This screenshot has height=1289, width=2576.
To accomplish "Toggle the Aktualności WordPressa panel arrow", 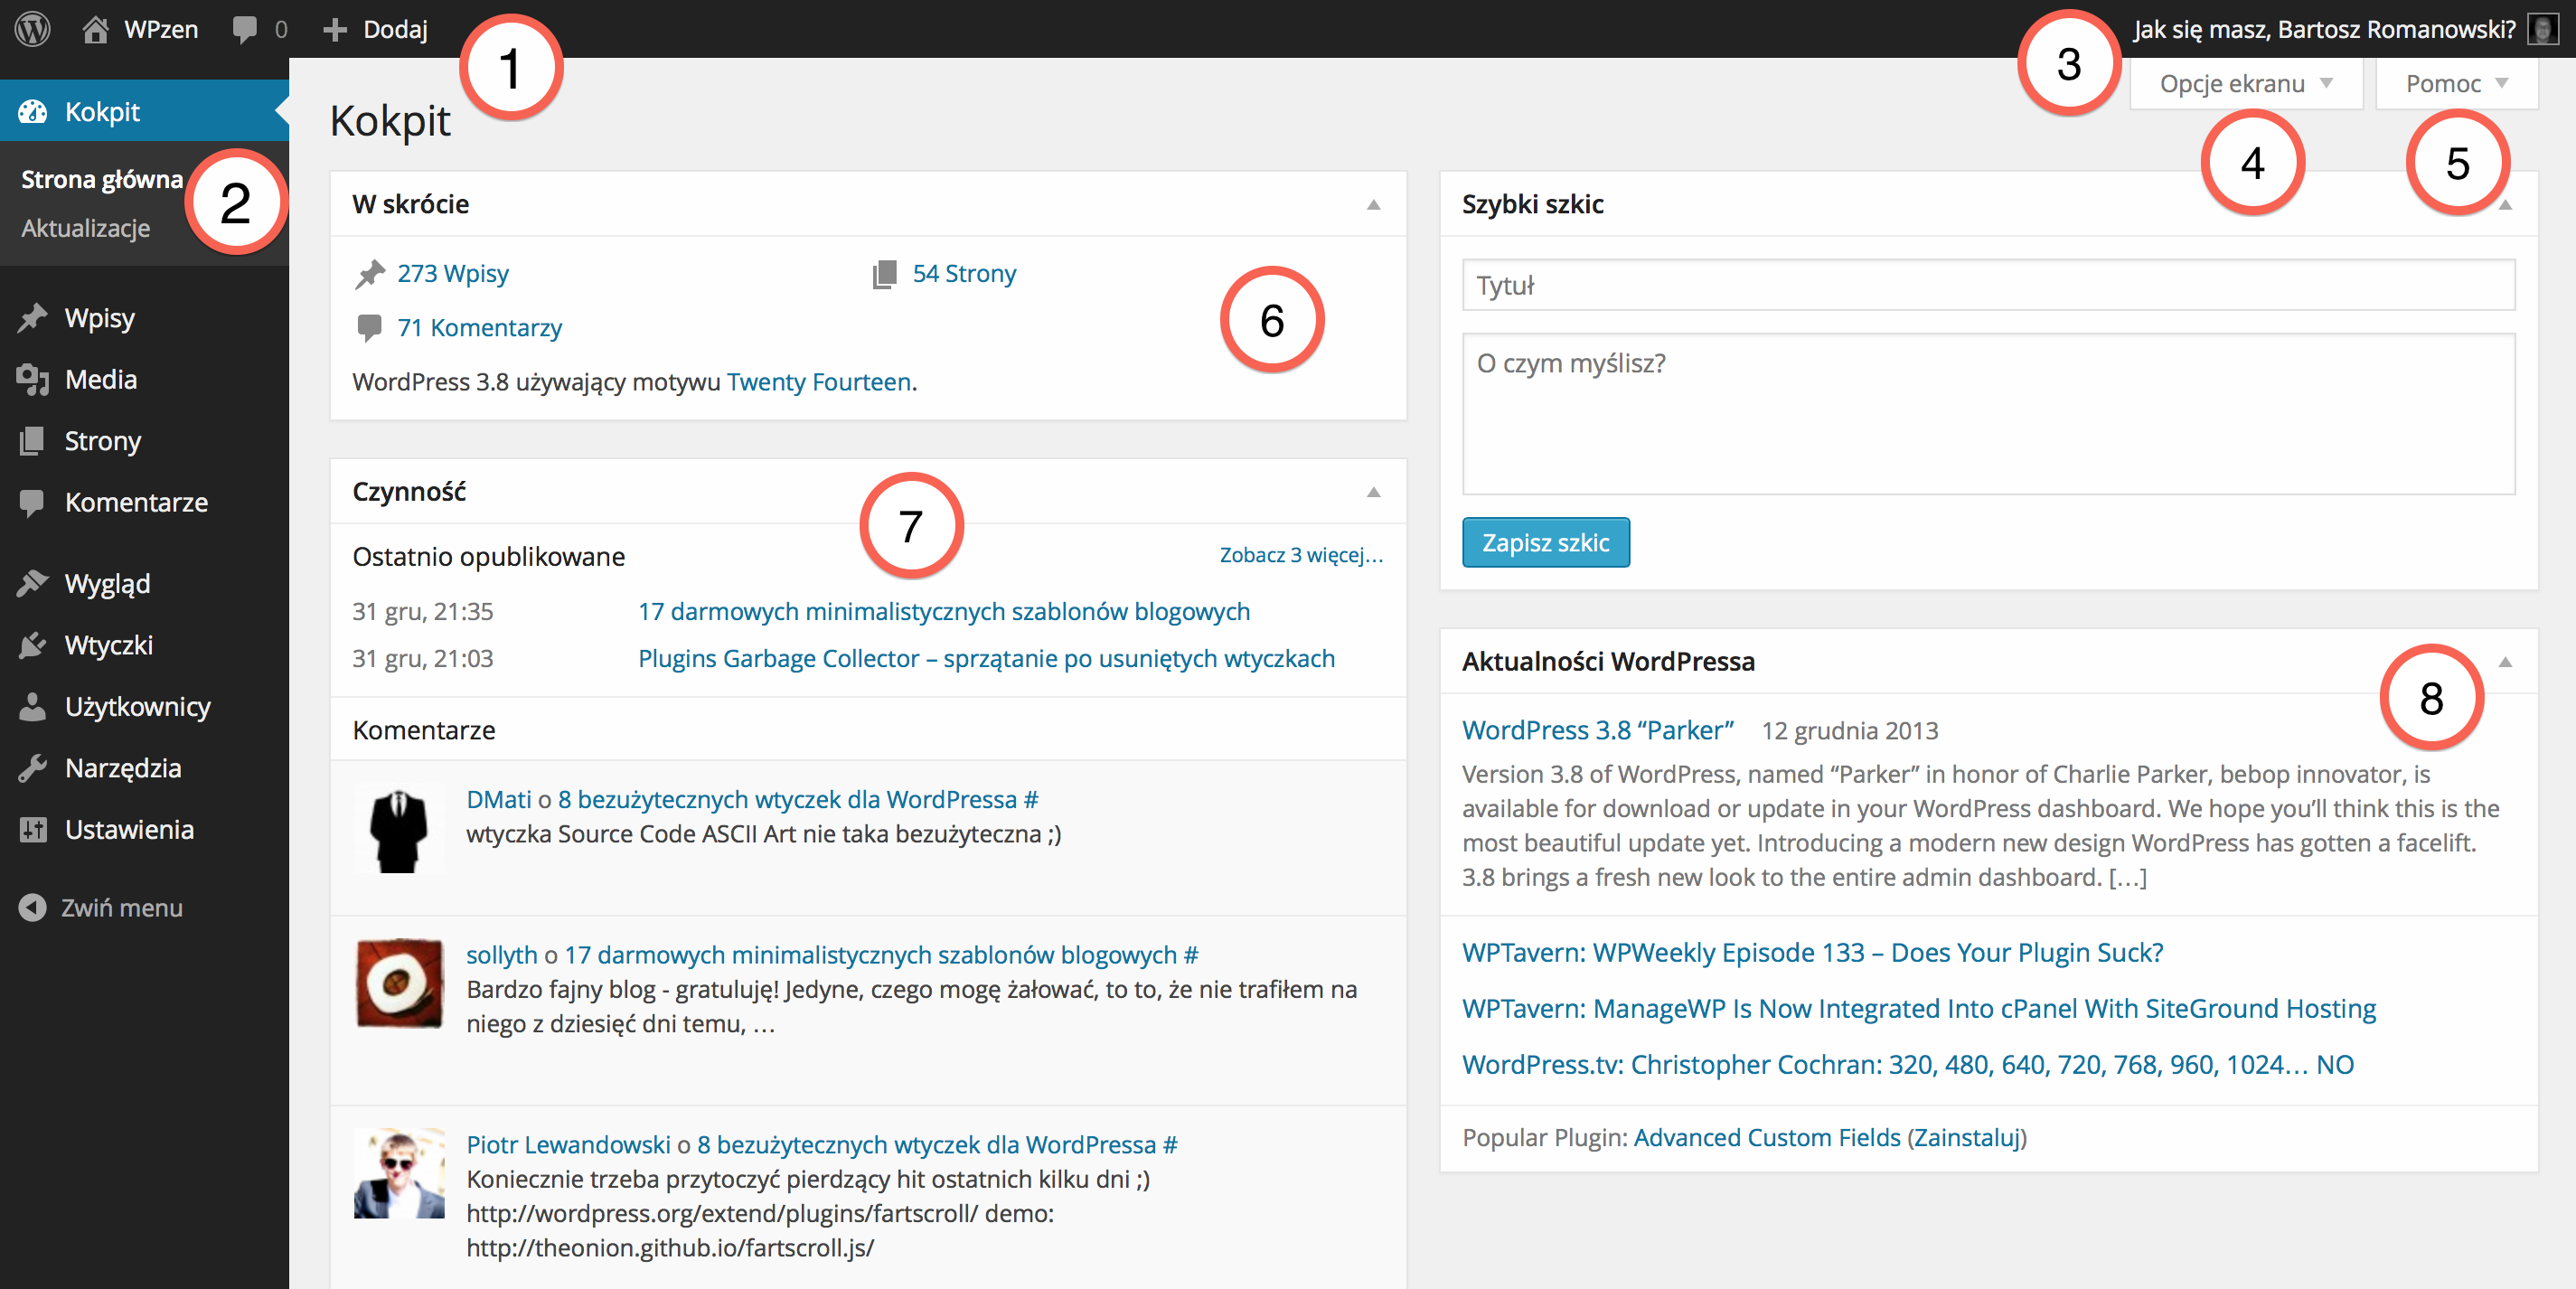I will tap(2505, 662).
